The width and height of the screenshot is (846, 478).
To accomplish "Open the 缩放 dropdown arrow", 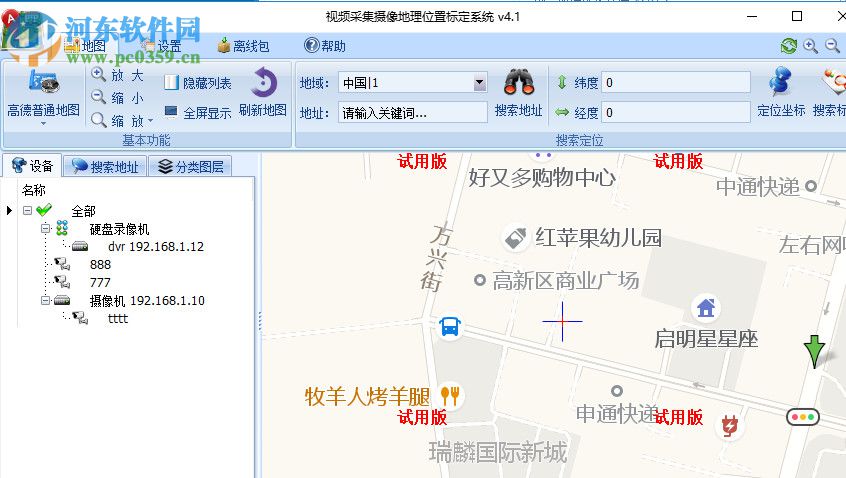I will click(x=151, y=121).
